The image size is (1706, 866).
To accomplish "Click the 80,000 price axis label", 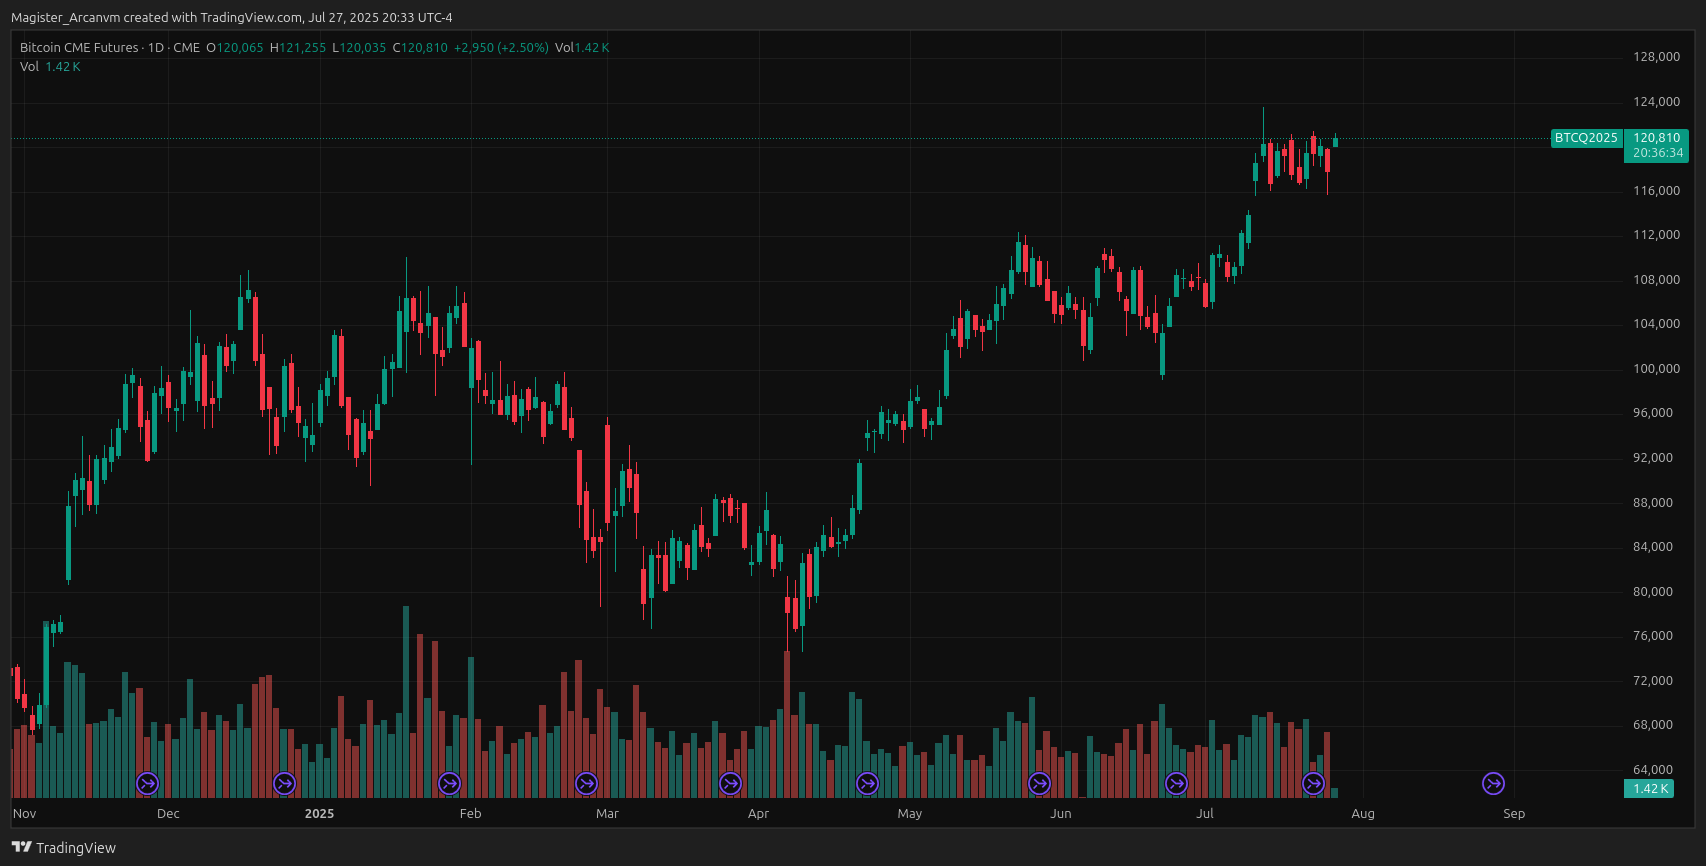I will point(1653,592).
